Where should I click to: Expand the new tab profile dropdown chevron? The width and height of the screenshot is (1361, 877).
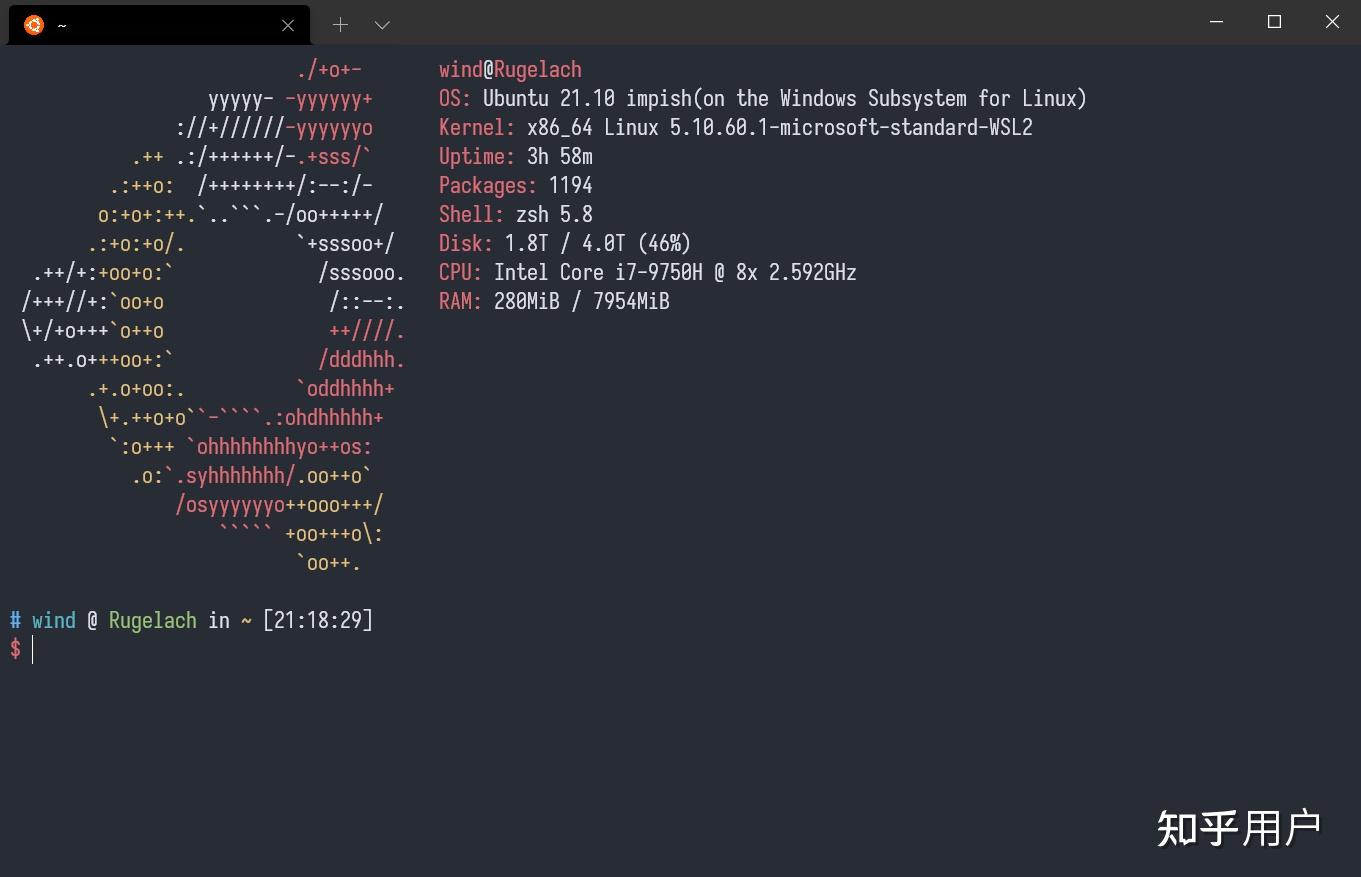pyautogui.click(x=382, y=25)
